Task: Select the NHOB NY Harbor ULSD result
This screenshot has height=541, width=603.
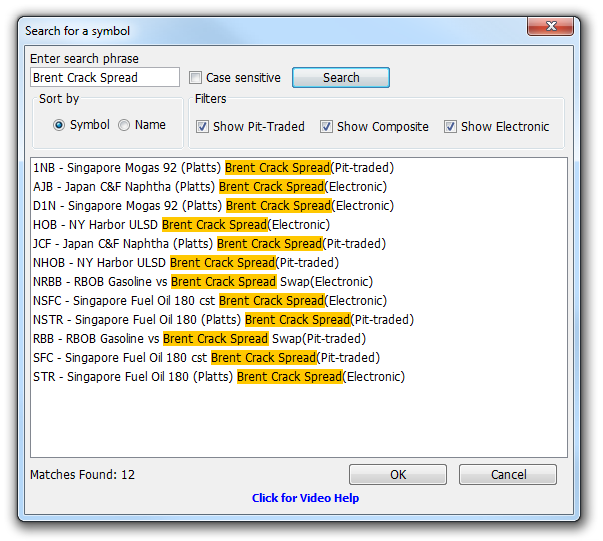Action: 186,263
